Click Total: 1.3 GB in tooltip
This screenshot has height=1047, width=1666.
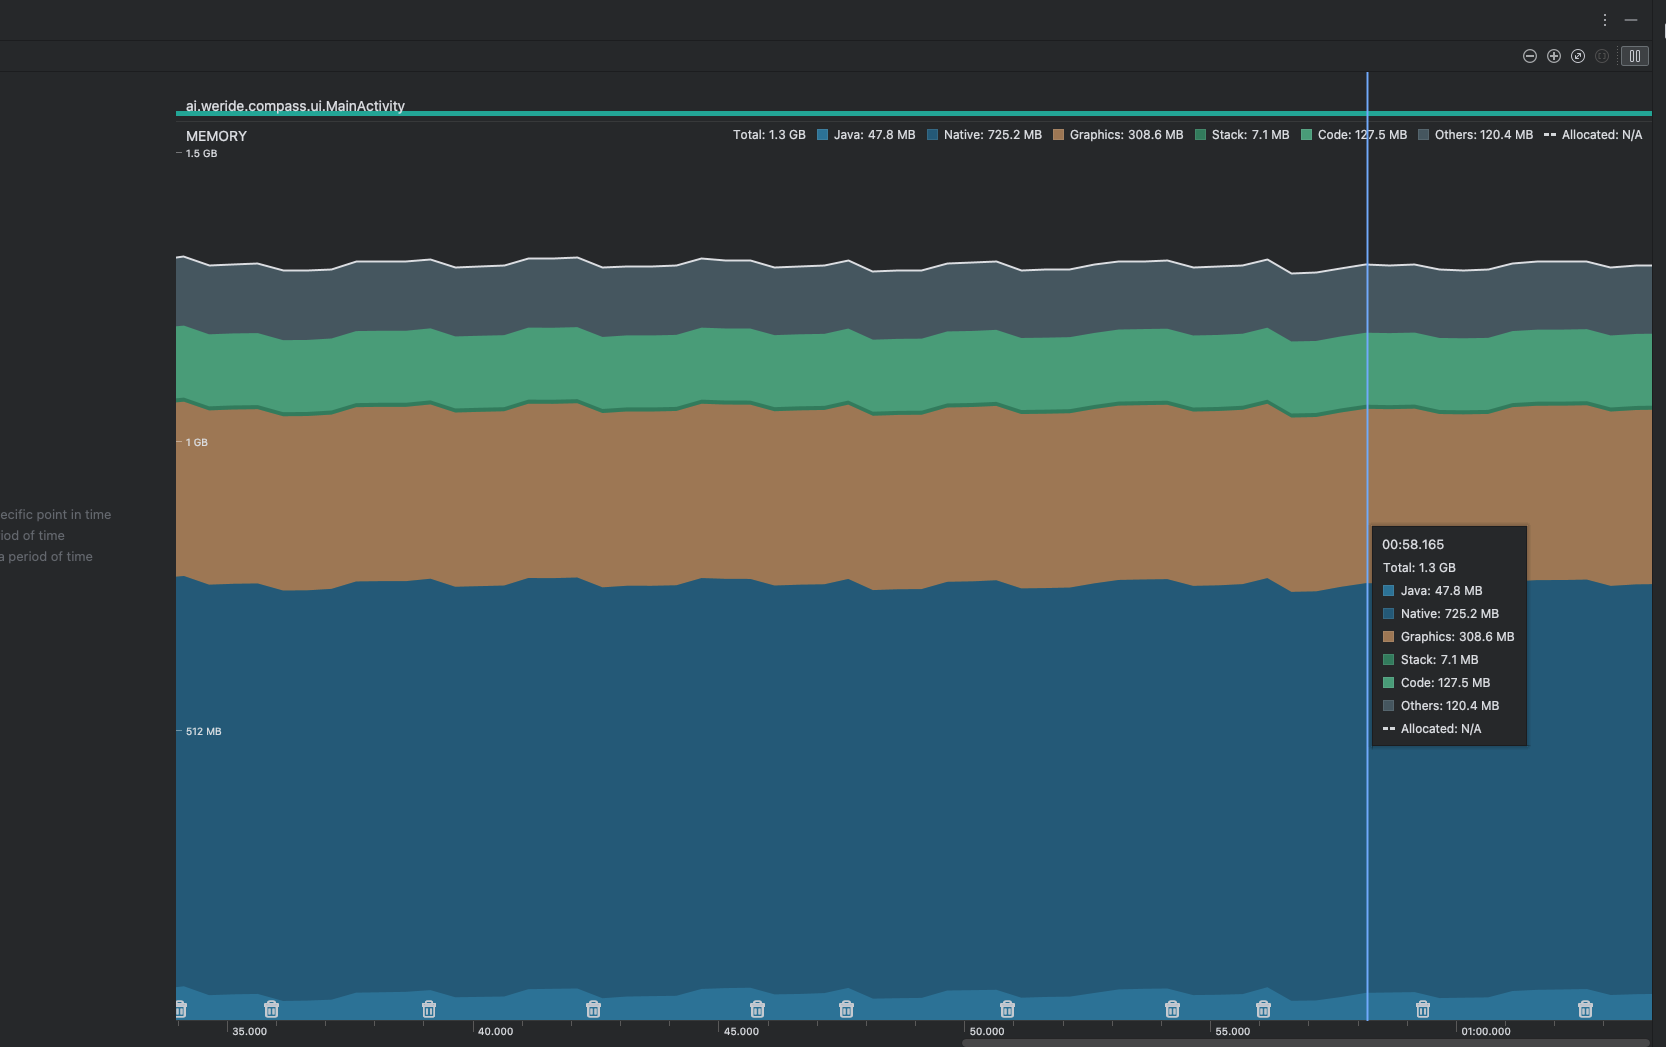(1419, 568)
